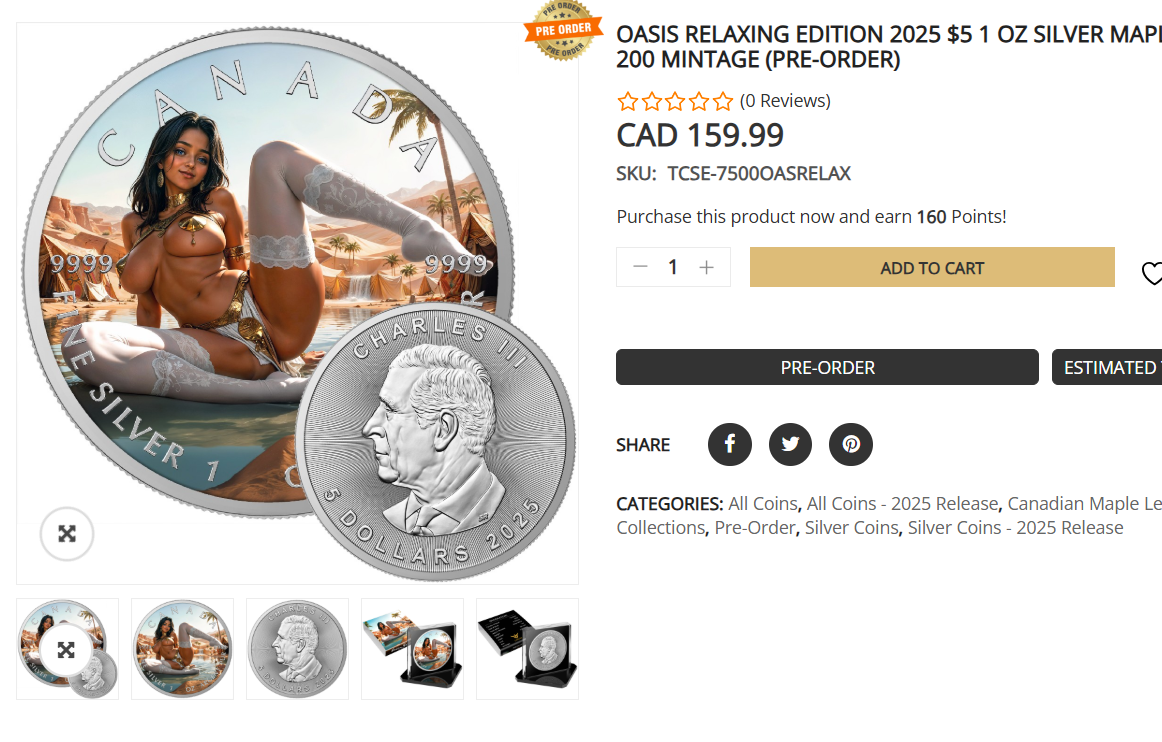Viewport: 1162px width, 742px height.
Task: Click the star rating icons
Action: pyautogui.click(x=675, y=101)
